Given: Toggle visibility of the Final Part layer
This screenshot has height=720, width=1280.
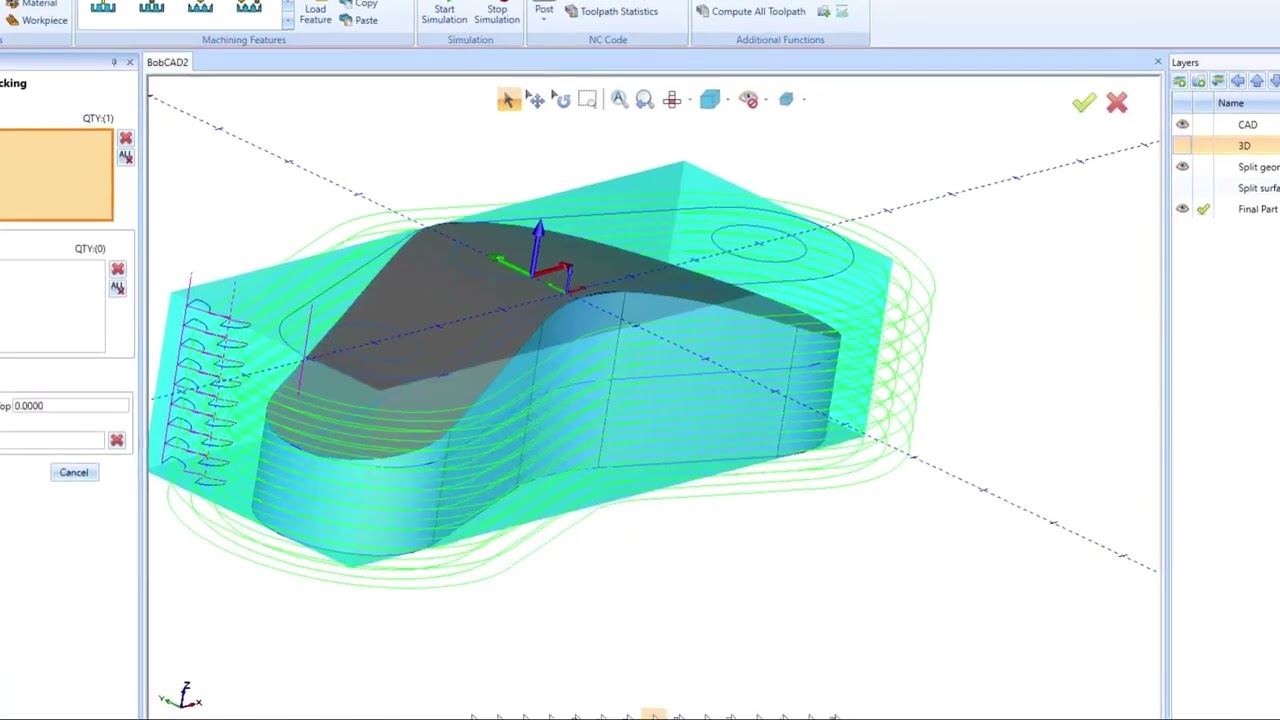Looking at the screenshot, I should point(1183,209).
